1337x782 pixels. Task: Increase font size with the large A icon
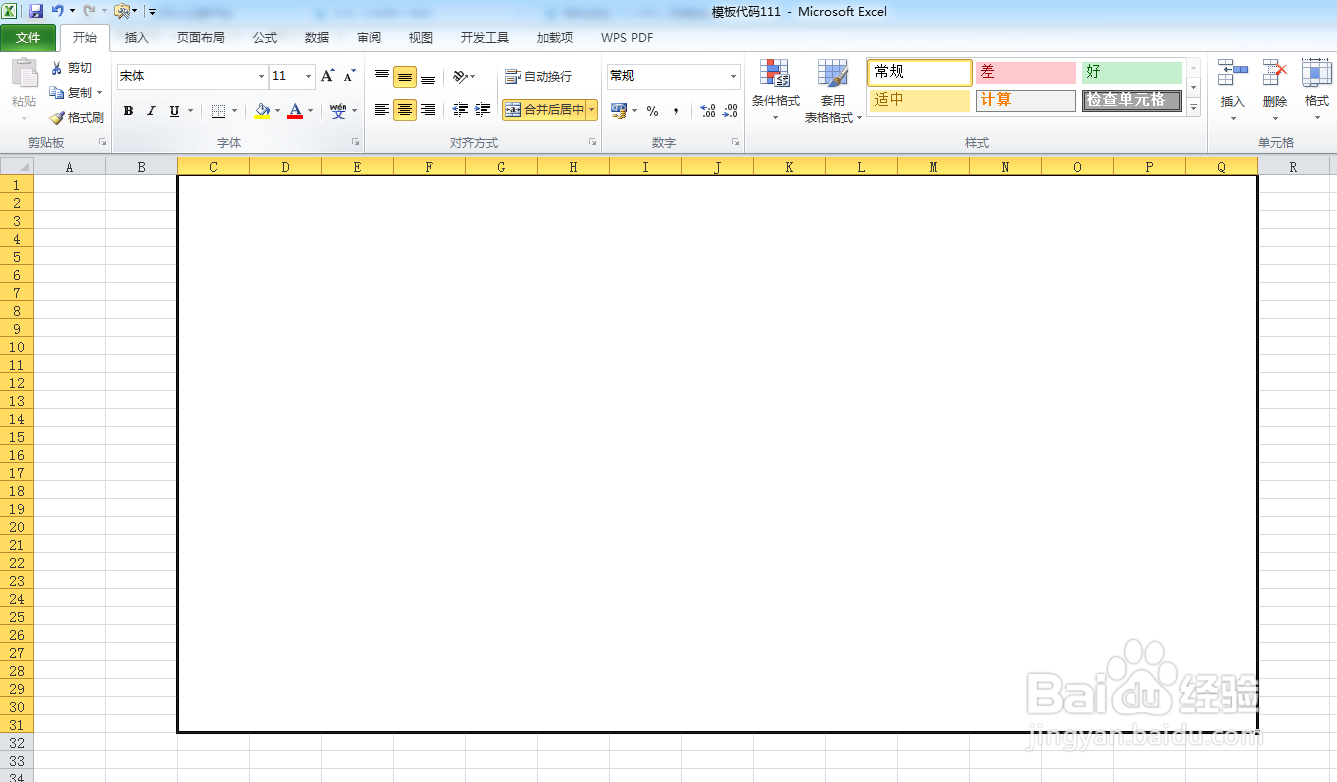click(327, 76)
